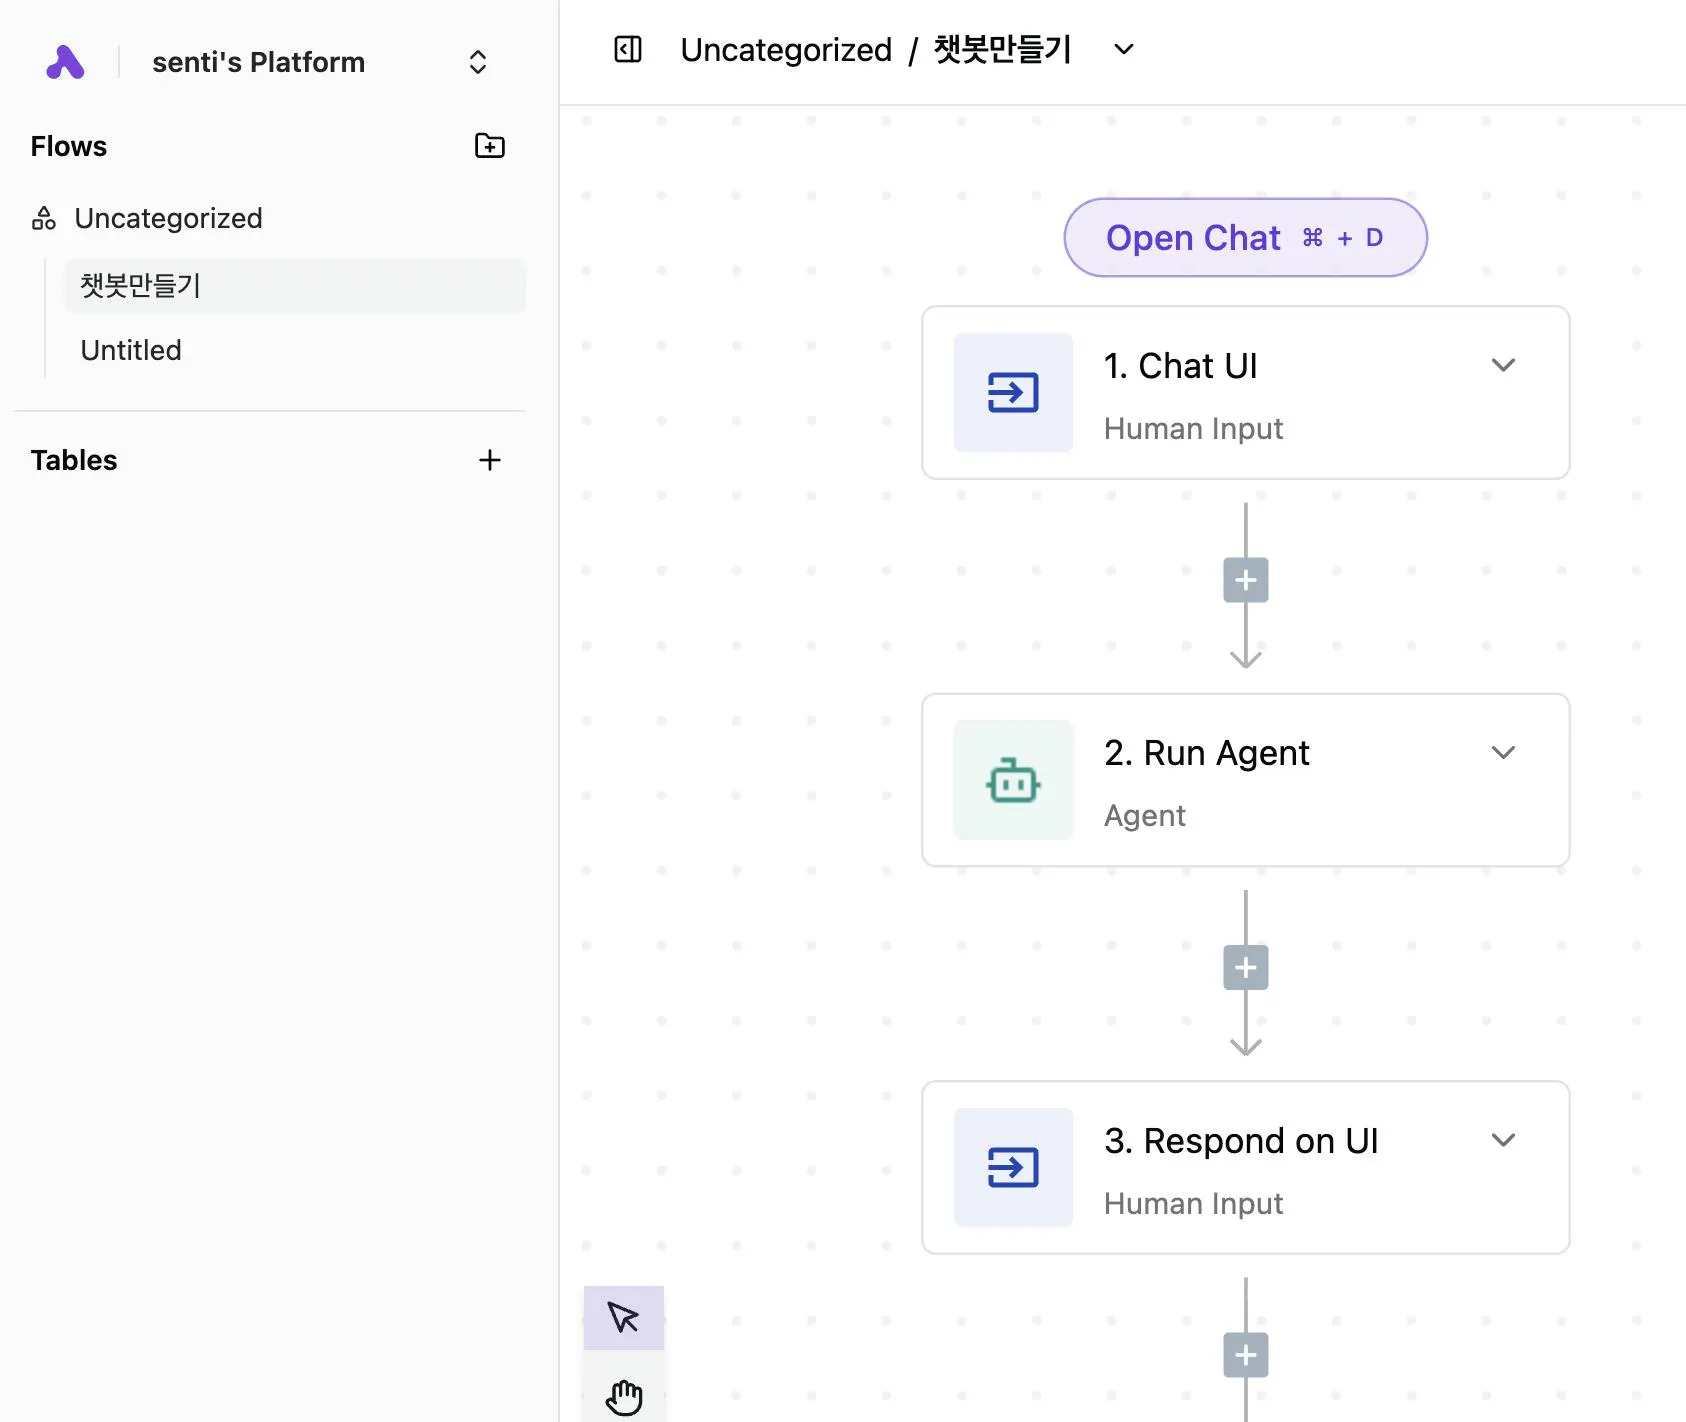Image resolution: width=1686 pixels, height=1422 pixels.
Task: Open the 챗봇만들기 breadcrumb dropdown
Action: (x=1123, y=49)
